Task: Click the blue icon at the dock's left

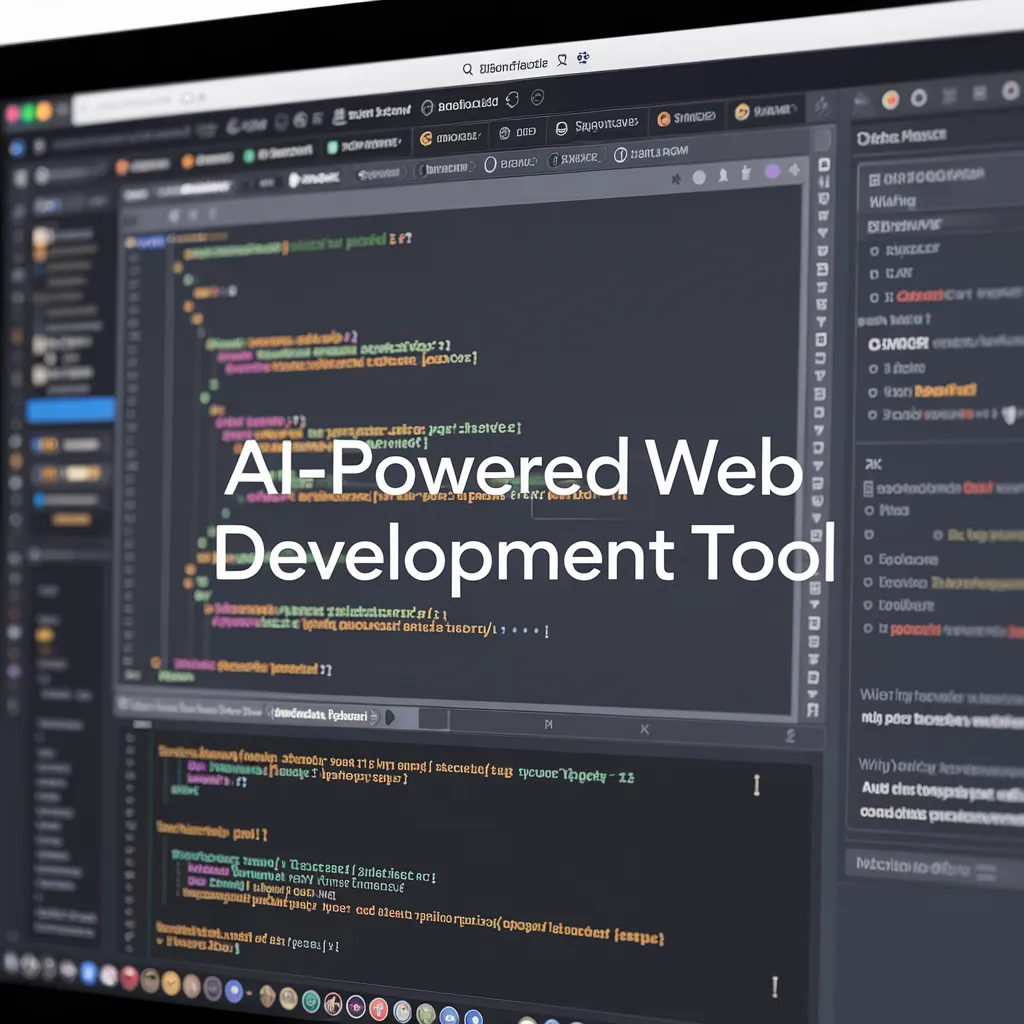Action: [88, 971]
